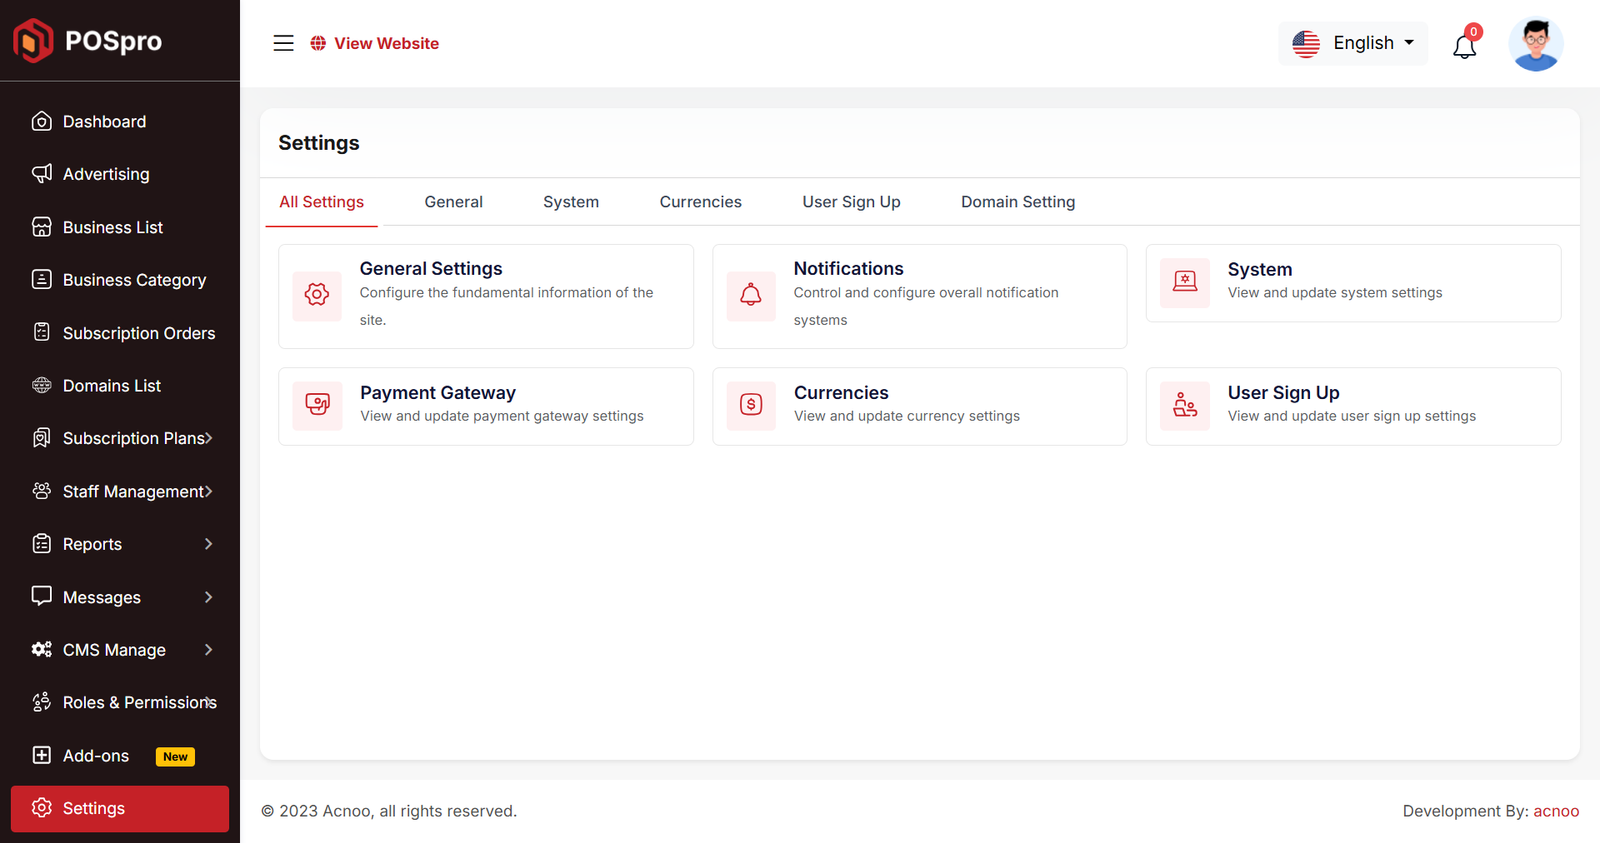Expand the Reports sidebar menu
Screen dimensions: 1600x843
pyautogui.click(x=120, y=544)
